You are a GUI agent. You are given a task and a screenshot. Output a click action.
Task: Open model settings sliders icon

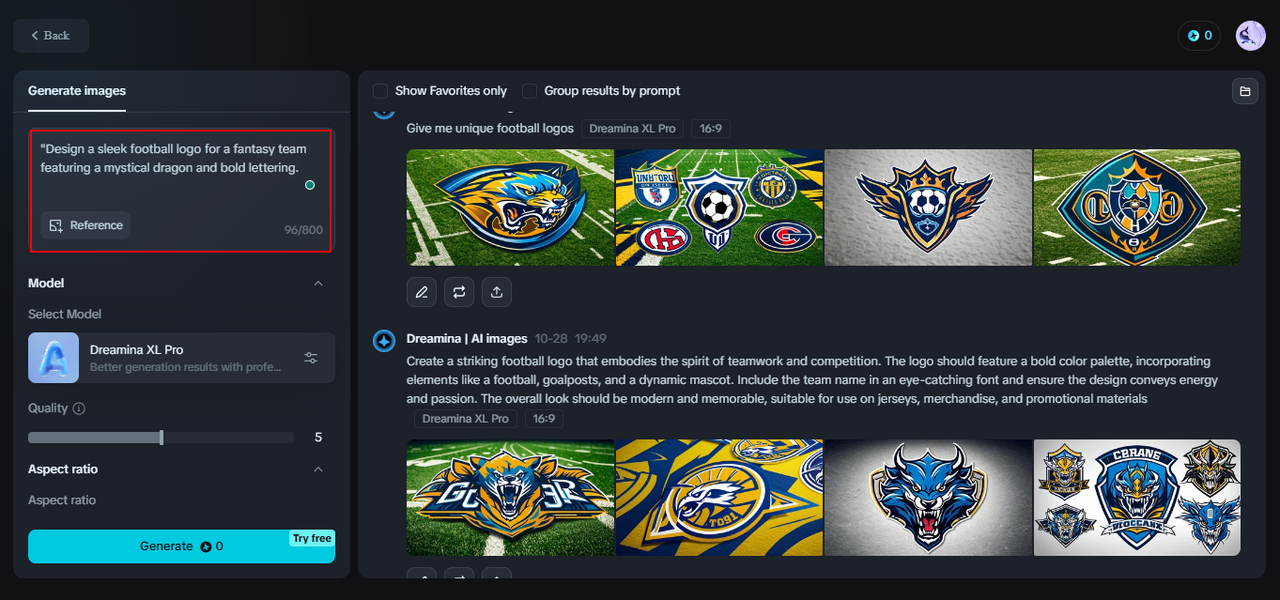(x=311, y=358)
